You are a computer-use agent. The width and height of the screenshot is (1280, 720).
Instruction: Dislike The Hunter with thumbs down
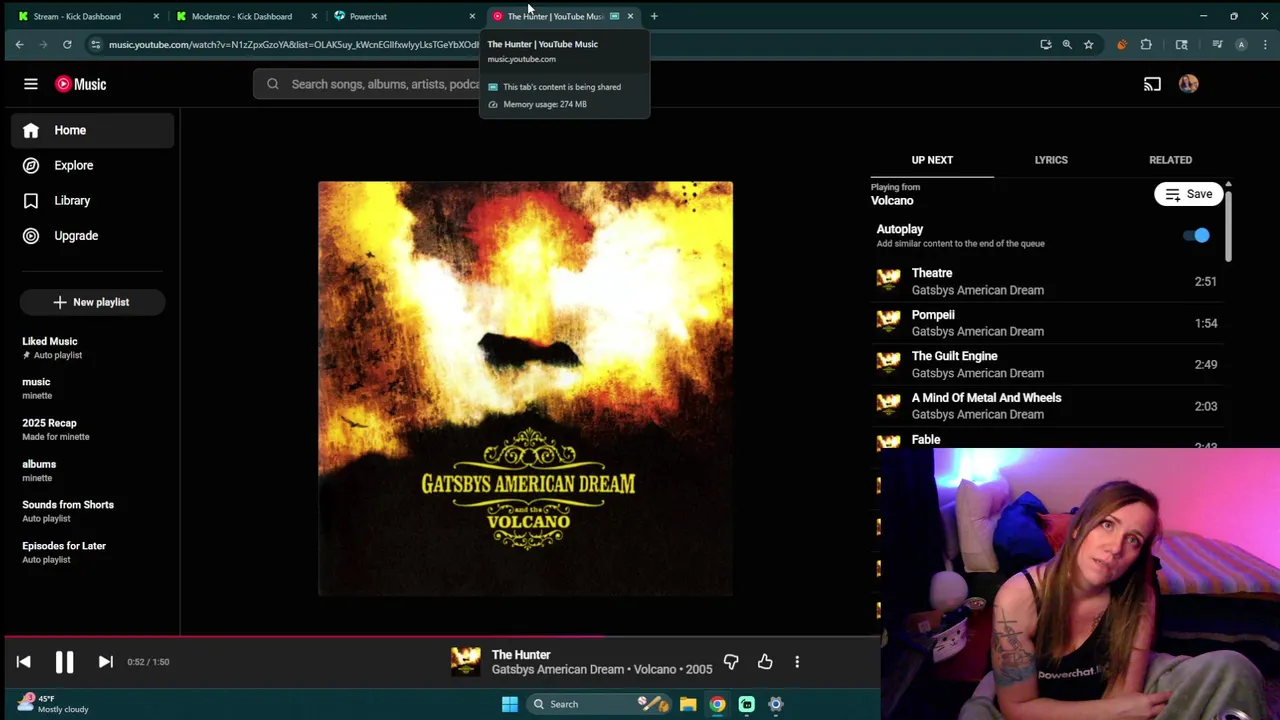(x=731, y=662)
